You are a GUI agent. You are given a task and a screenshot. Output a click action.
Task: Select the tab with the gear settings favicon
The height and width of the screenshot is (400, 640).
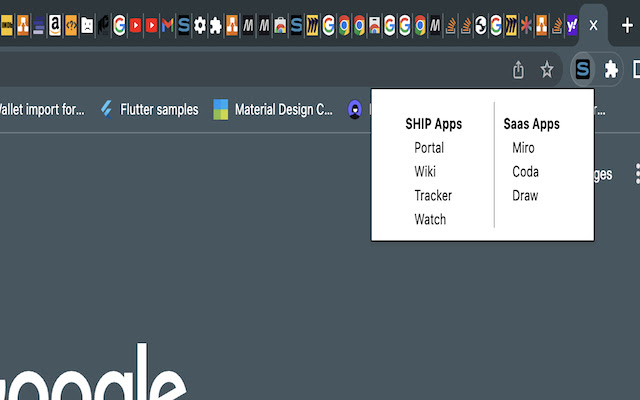coord(200,26)
